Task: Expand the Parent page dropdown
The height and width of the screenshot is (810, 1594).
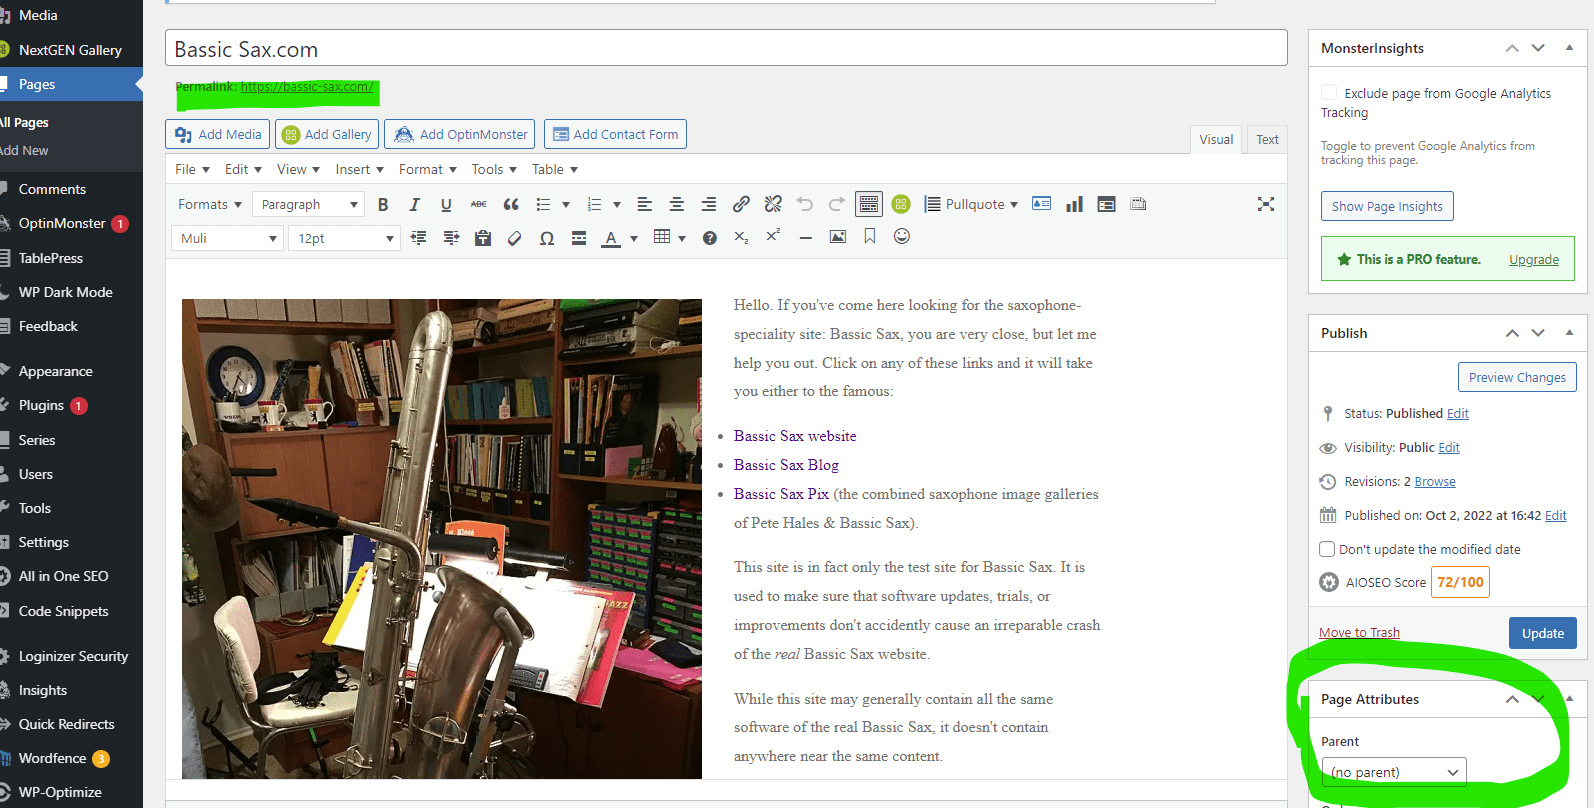Action: (x=1394, y=772)
